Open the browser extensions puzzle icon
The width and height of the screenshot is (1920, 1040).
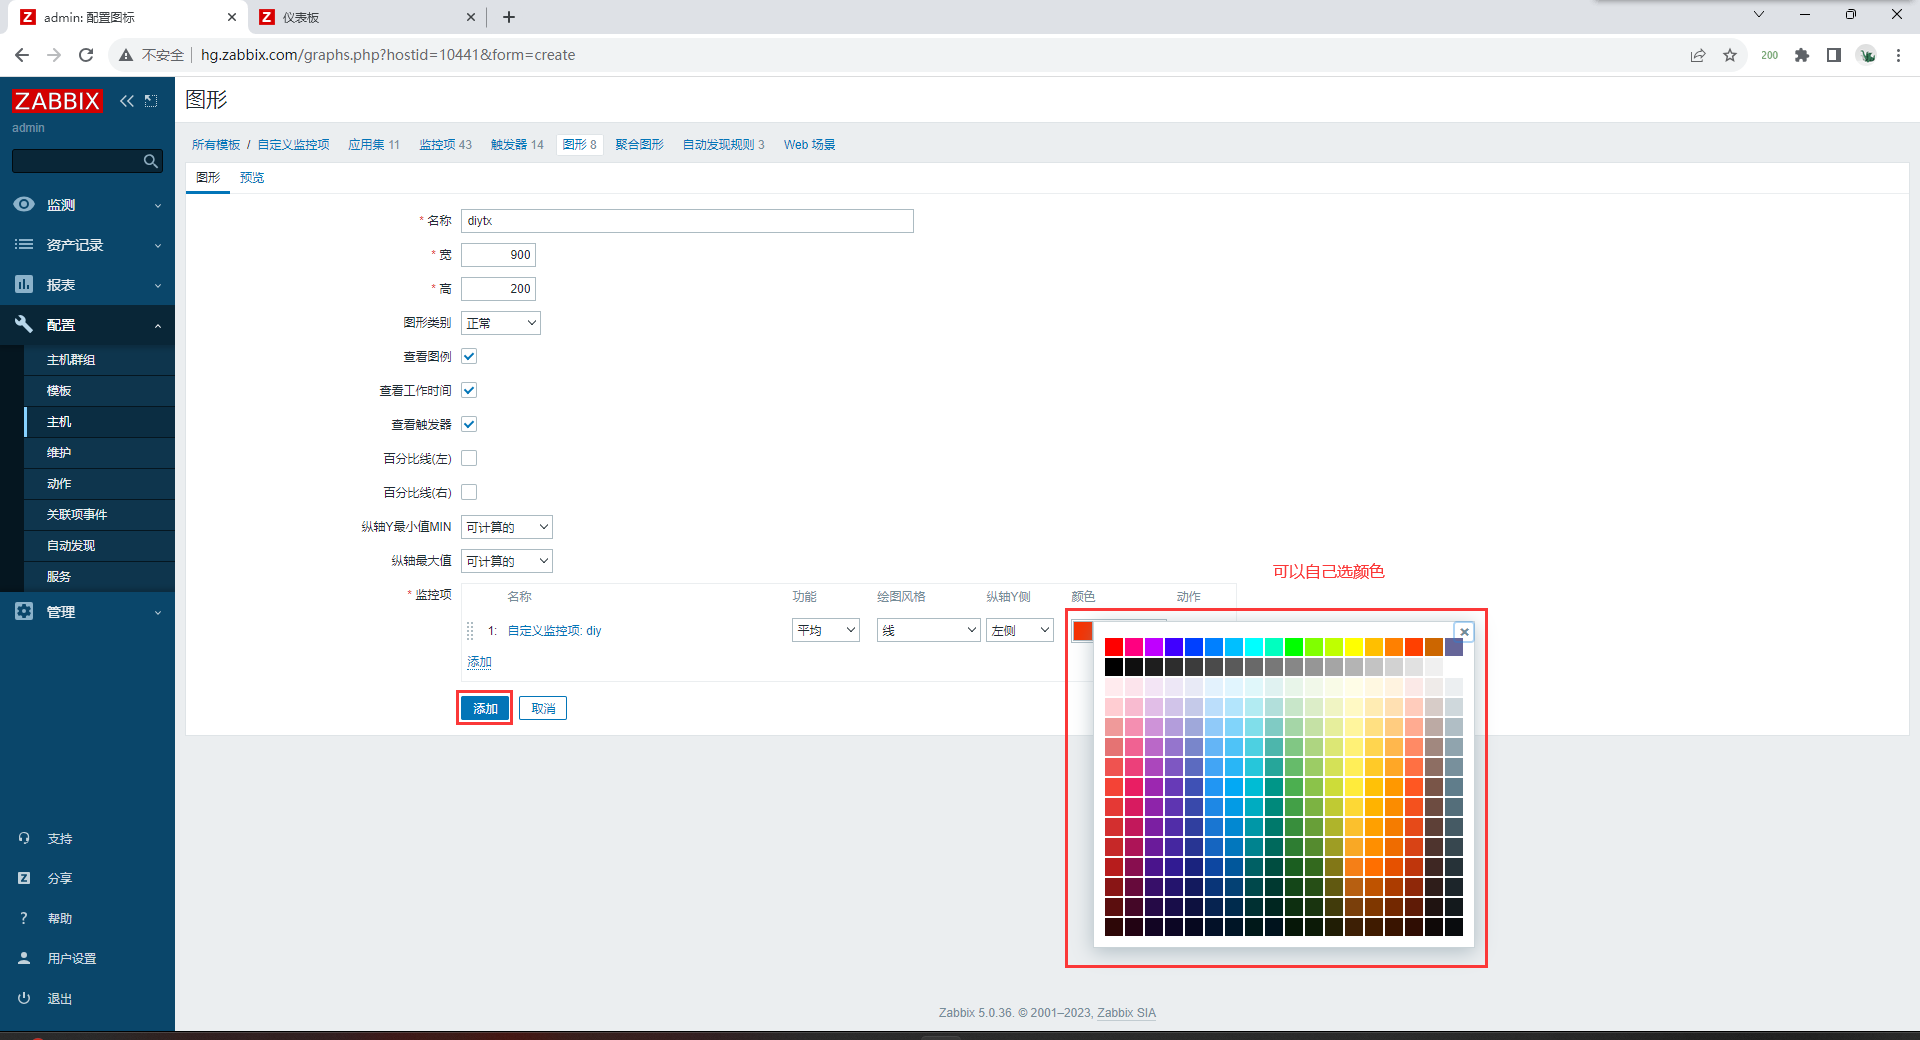1802,55
